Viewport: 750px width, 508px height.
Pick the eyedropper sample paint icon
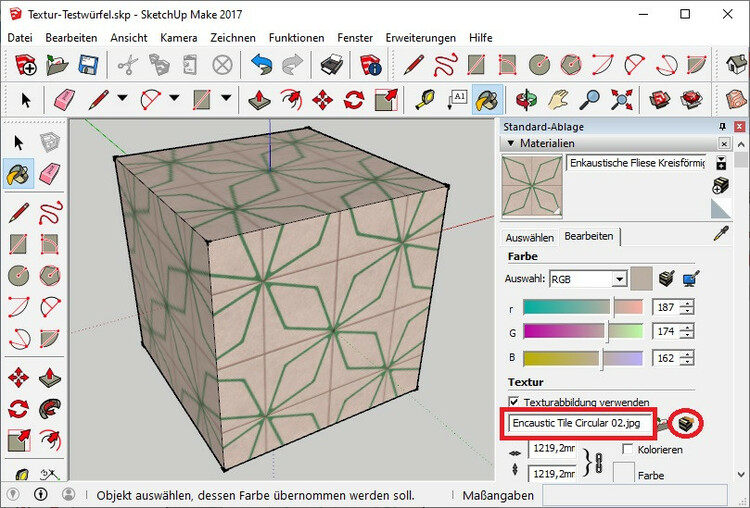point(721,234)
